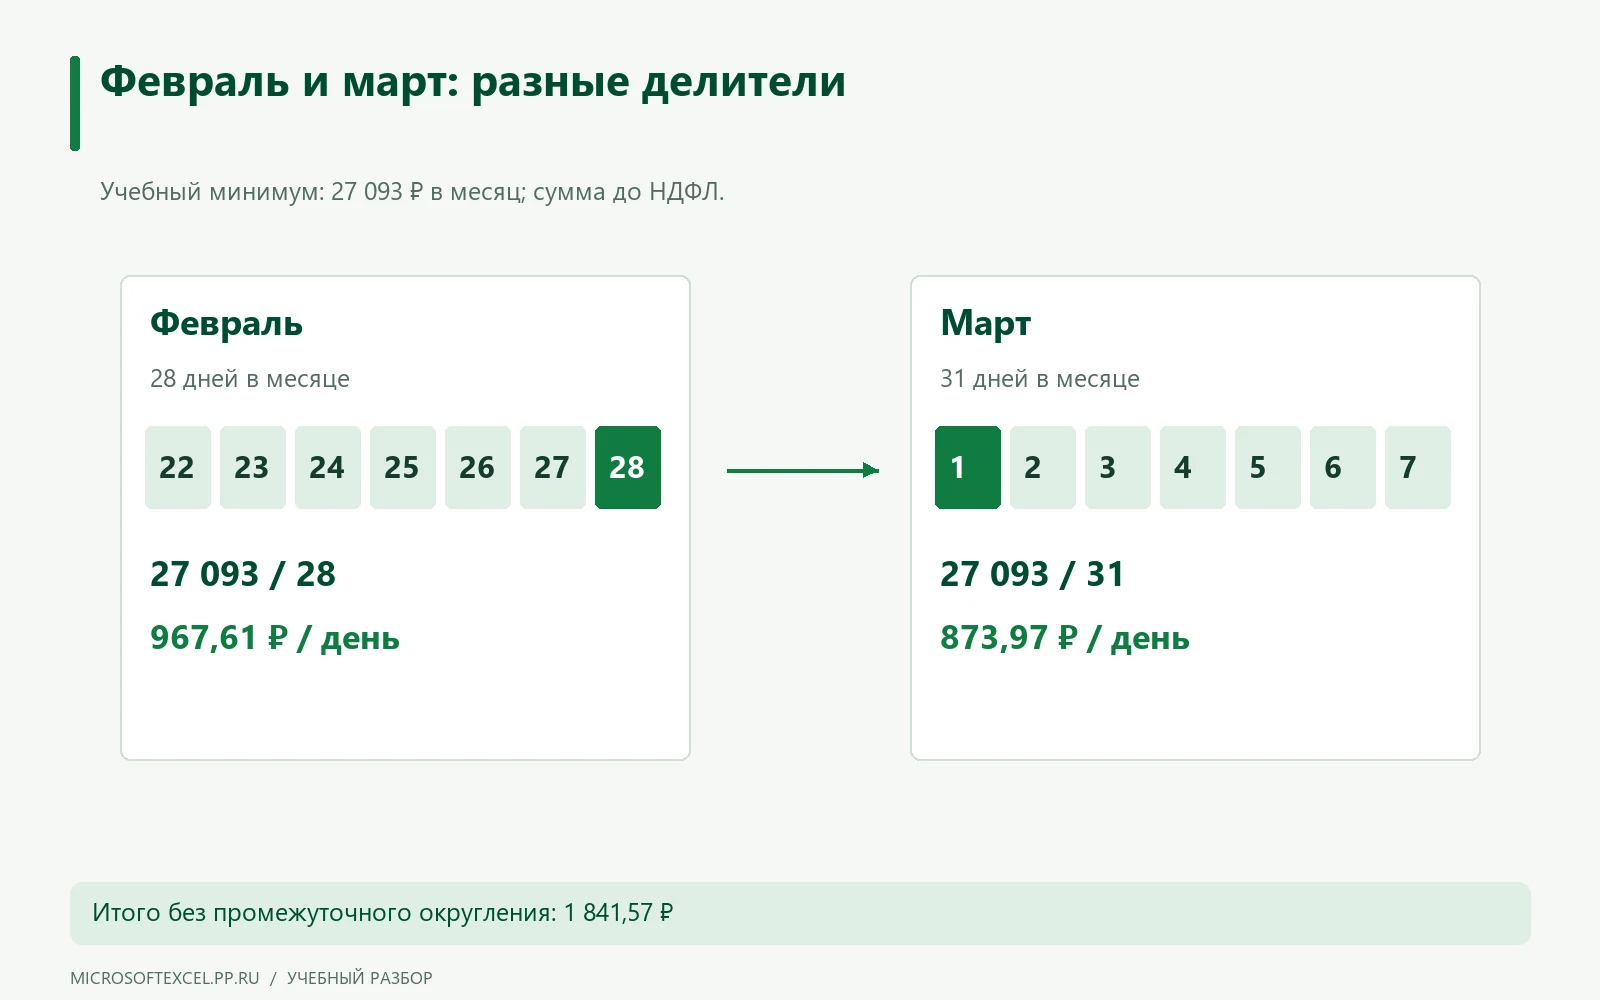This screenshot has width=1600, height=1000.
Task: Pick the March day 3 tile
Action: [x=1118, y=467]
